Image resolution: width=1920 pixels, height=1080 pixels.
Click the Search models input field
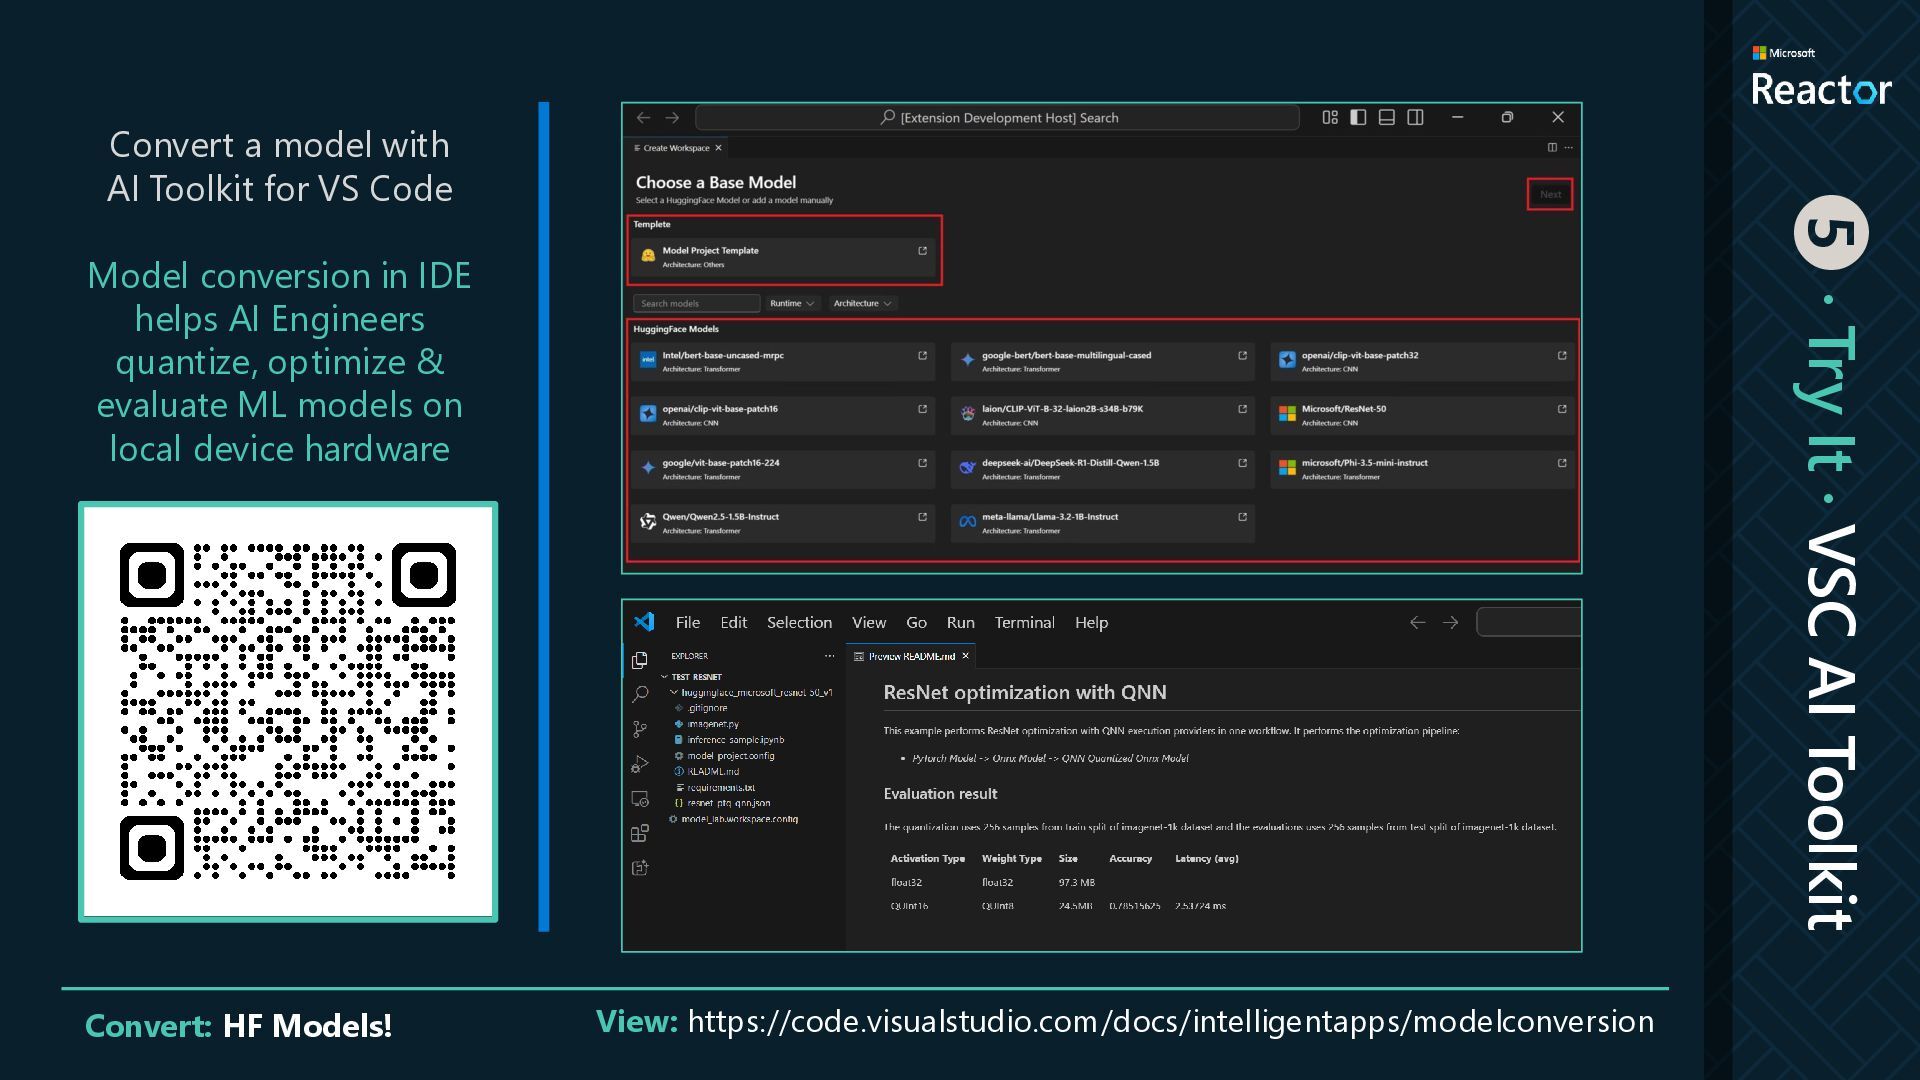tap(696, 303)
